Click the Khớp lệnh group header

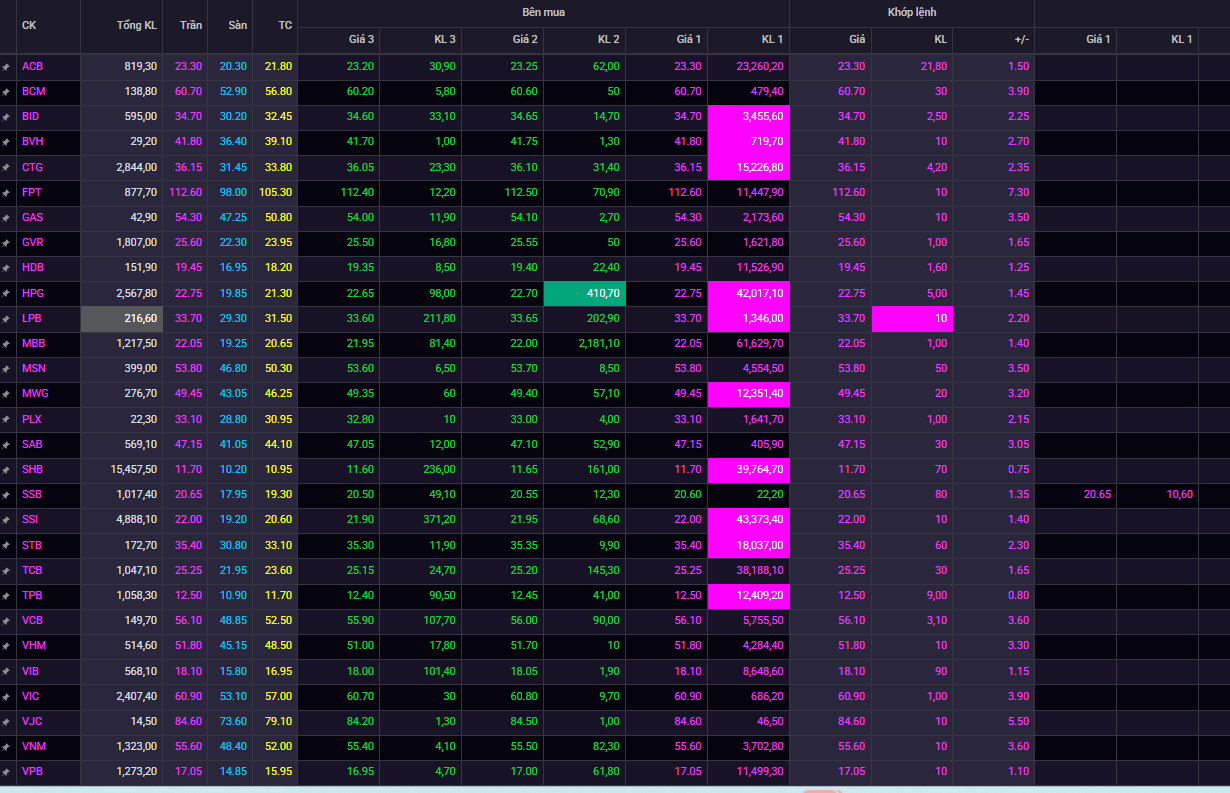912,13
